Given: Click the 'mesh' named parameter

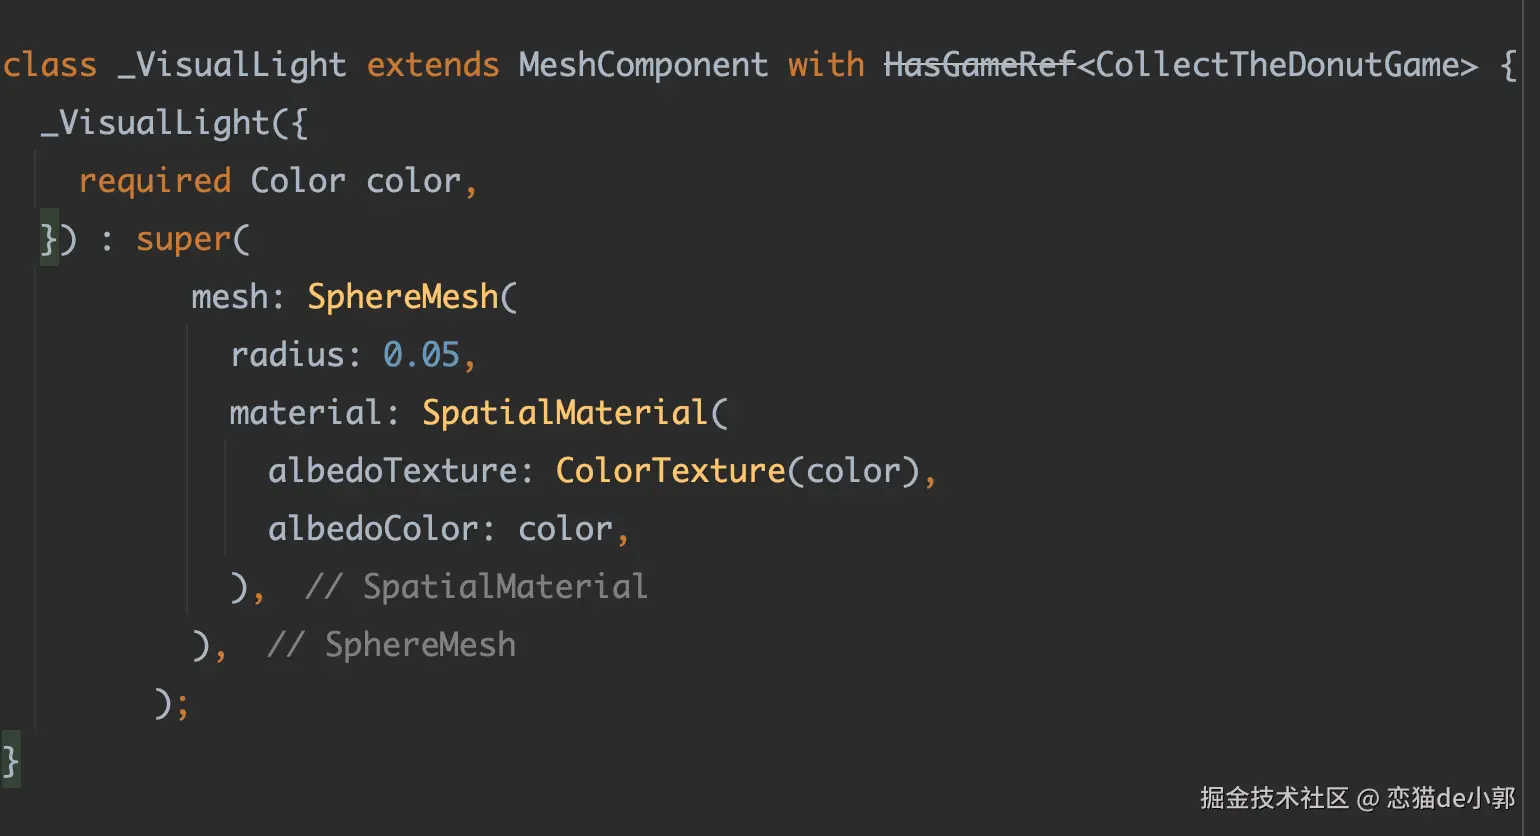Looking at the screenshot, I should pyautogui.click(x=230, y=297).
